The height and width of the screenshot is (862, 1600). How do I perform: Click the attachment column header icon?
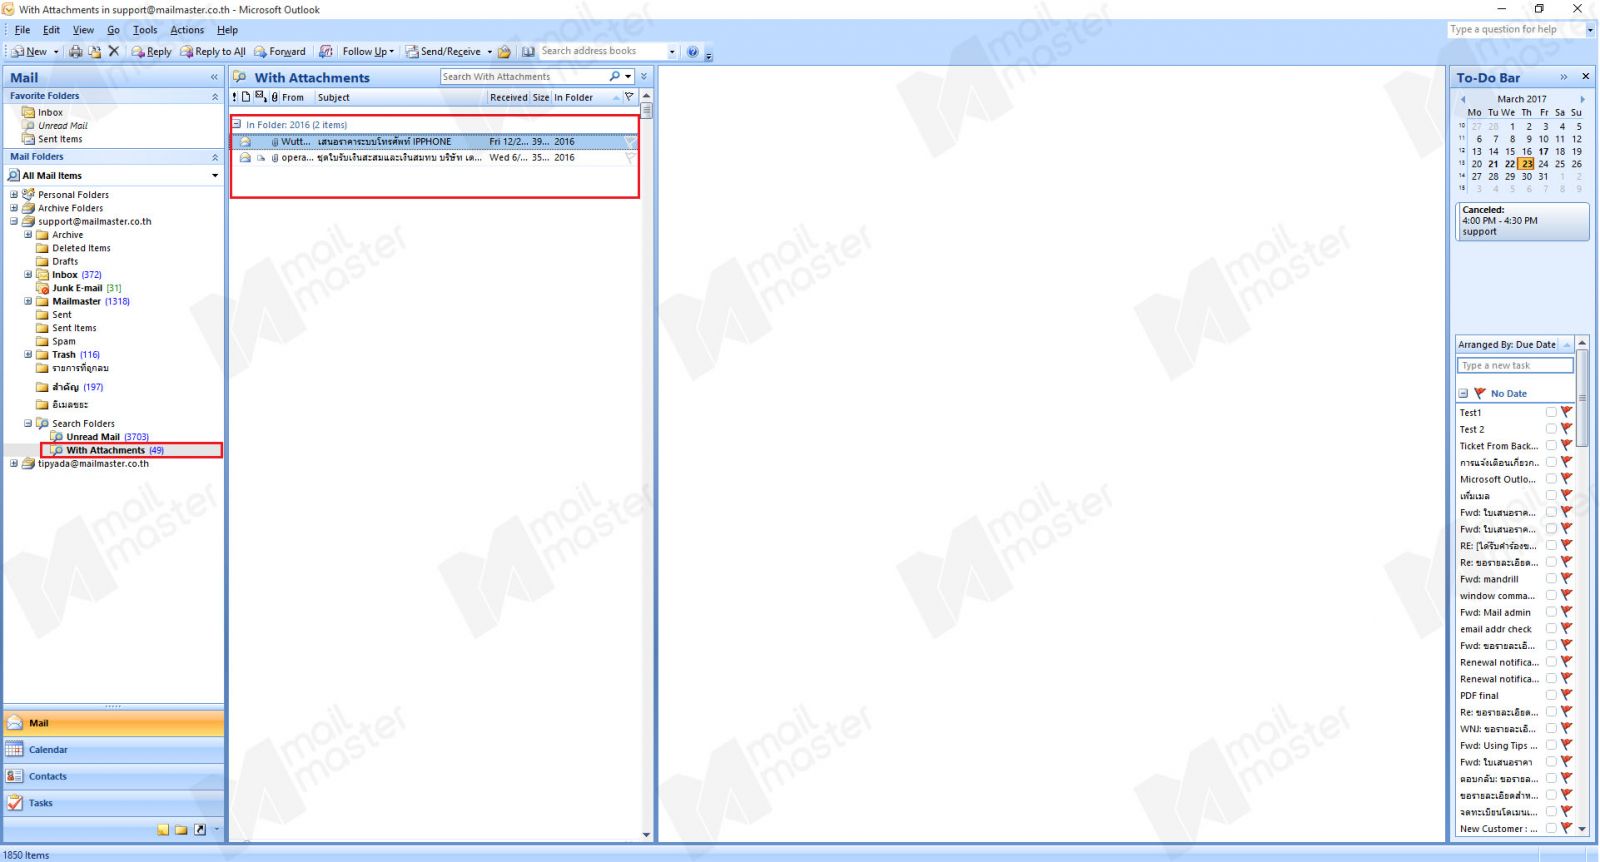(x=275, y=97)
